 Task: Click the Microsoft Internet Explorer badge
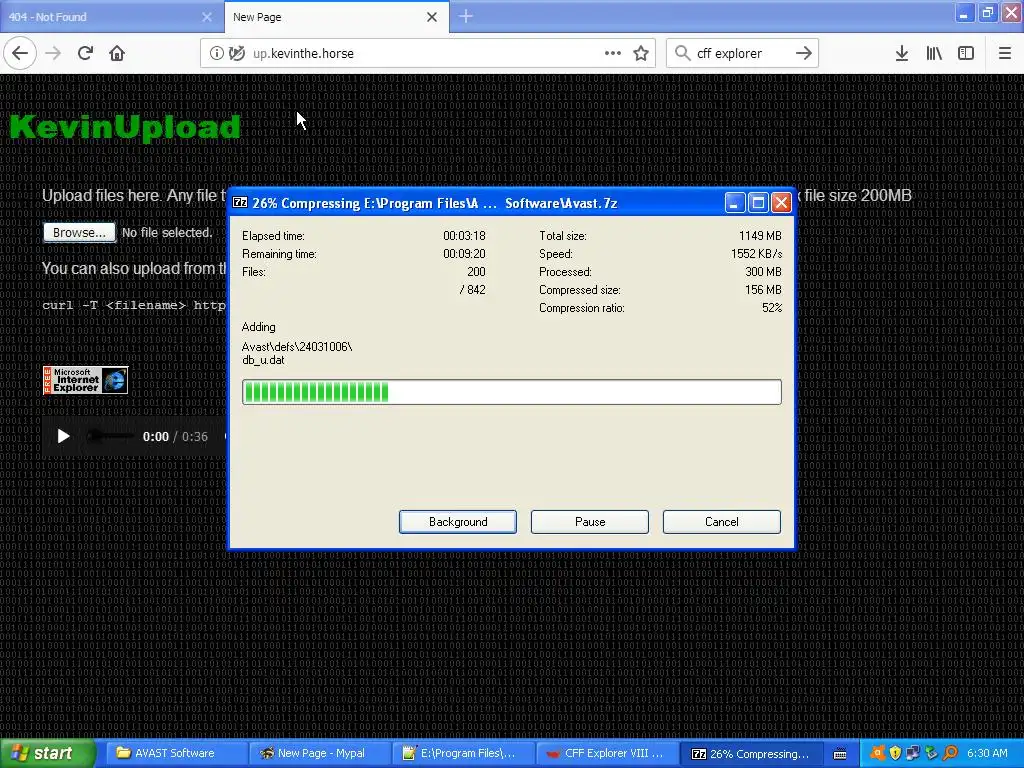click(85, 380)
